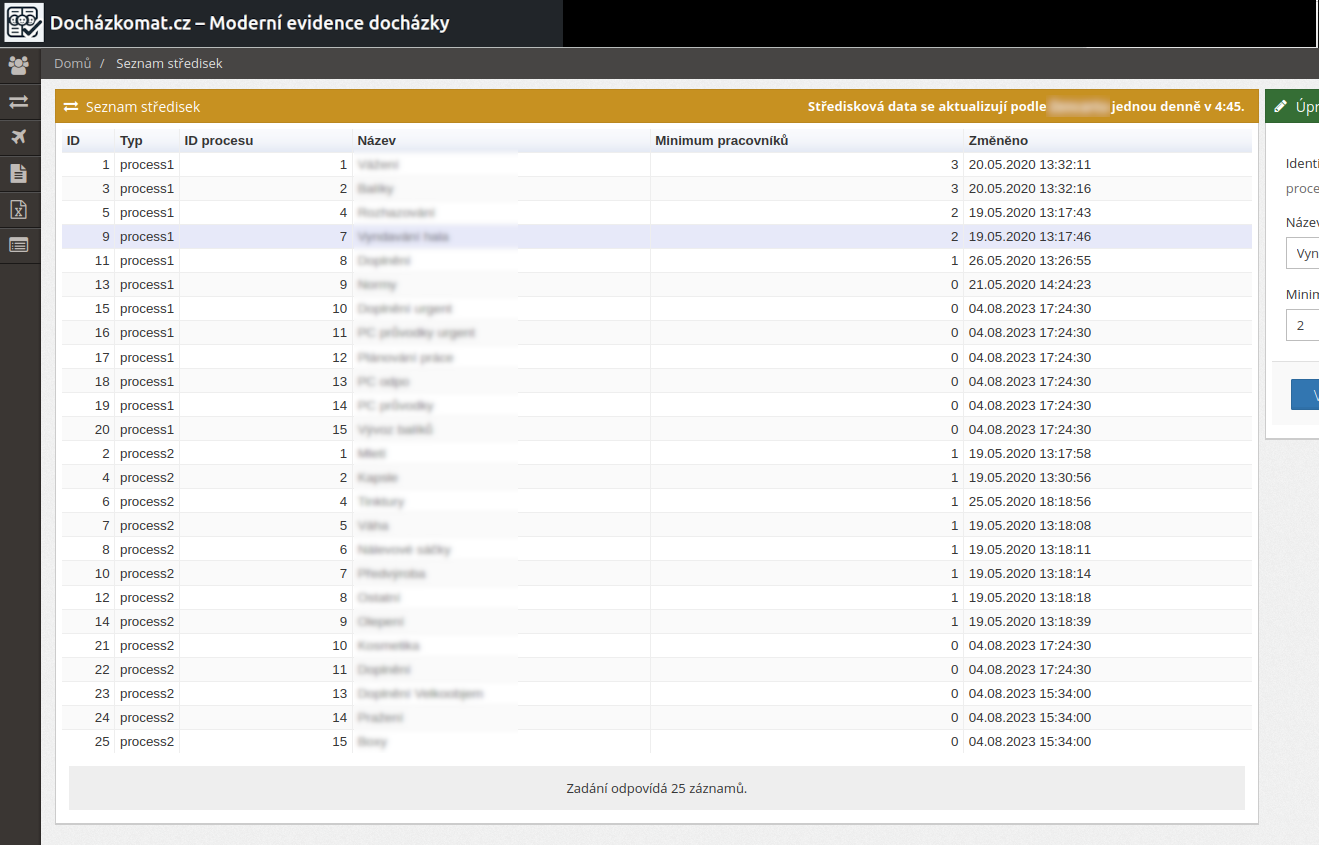Click ID cell 20 of process1 row
Screen dimensions: 1319x845
pyautogui.click(x=88, y=429)
